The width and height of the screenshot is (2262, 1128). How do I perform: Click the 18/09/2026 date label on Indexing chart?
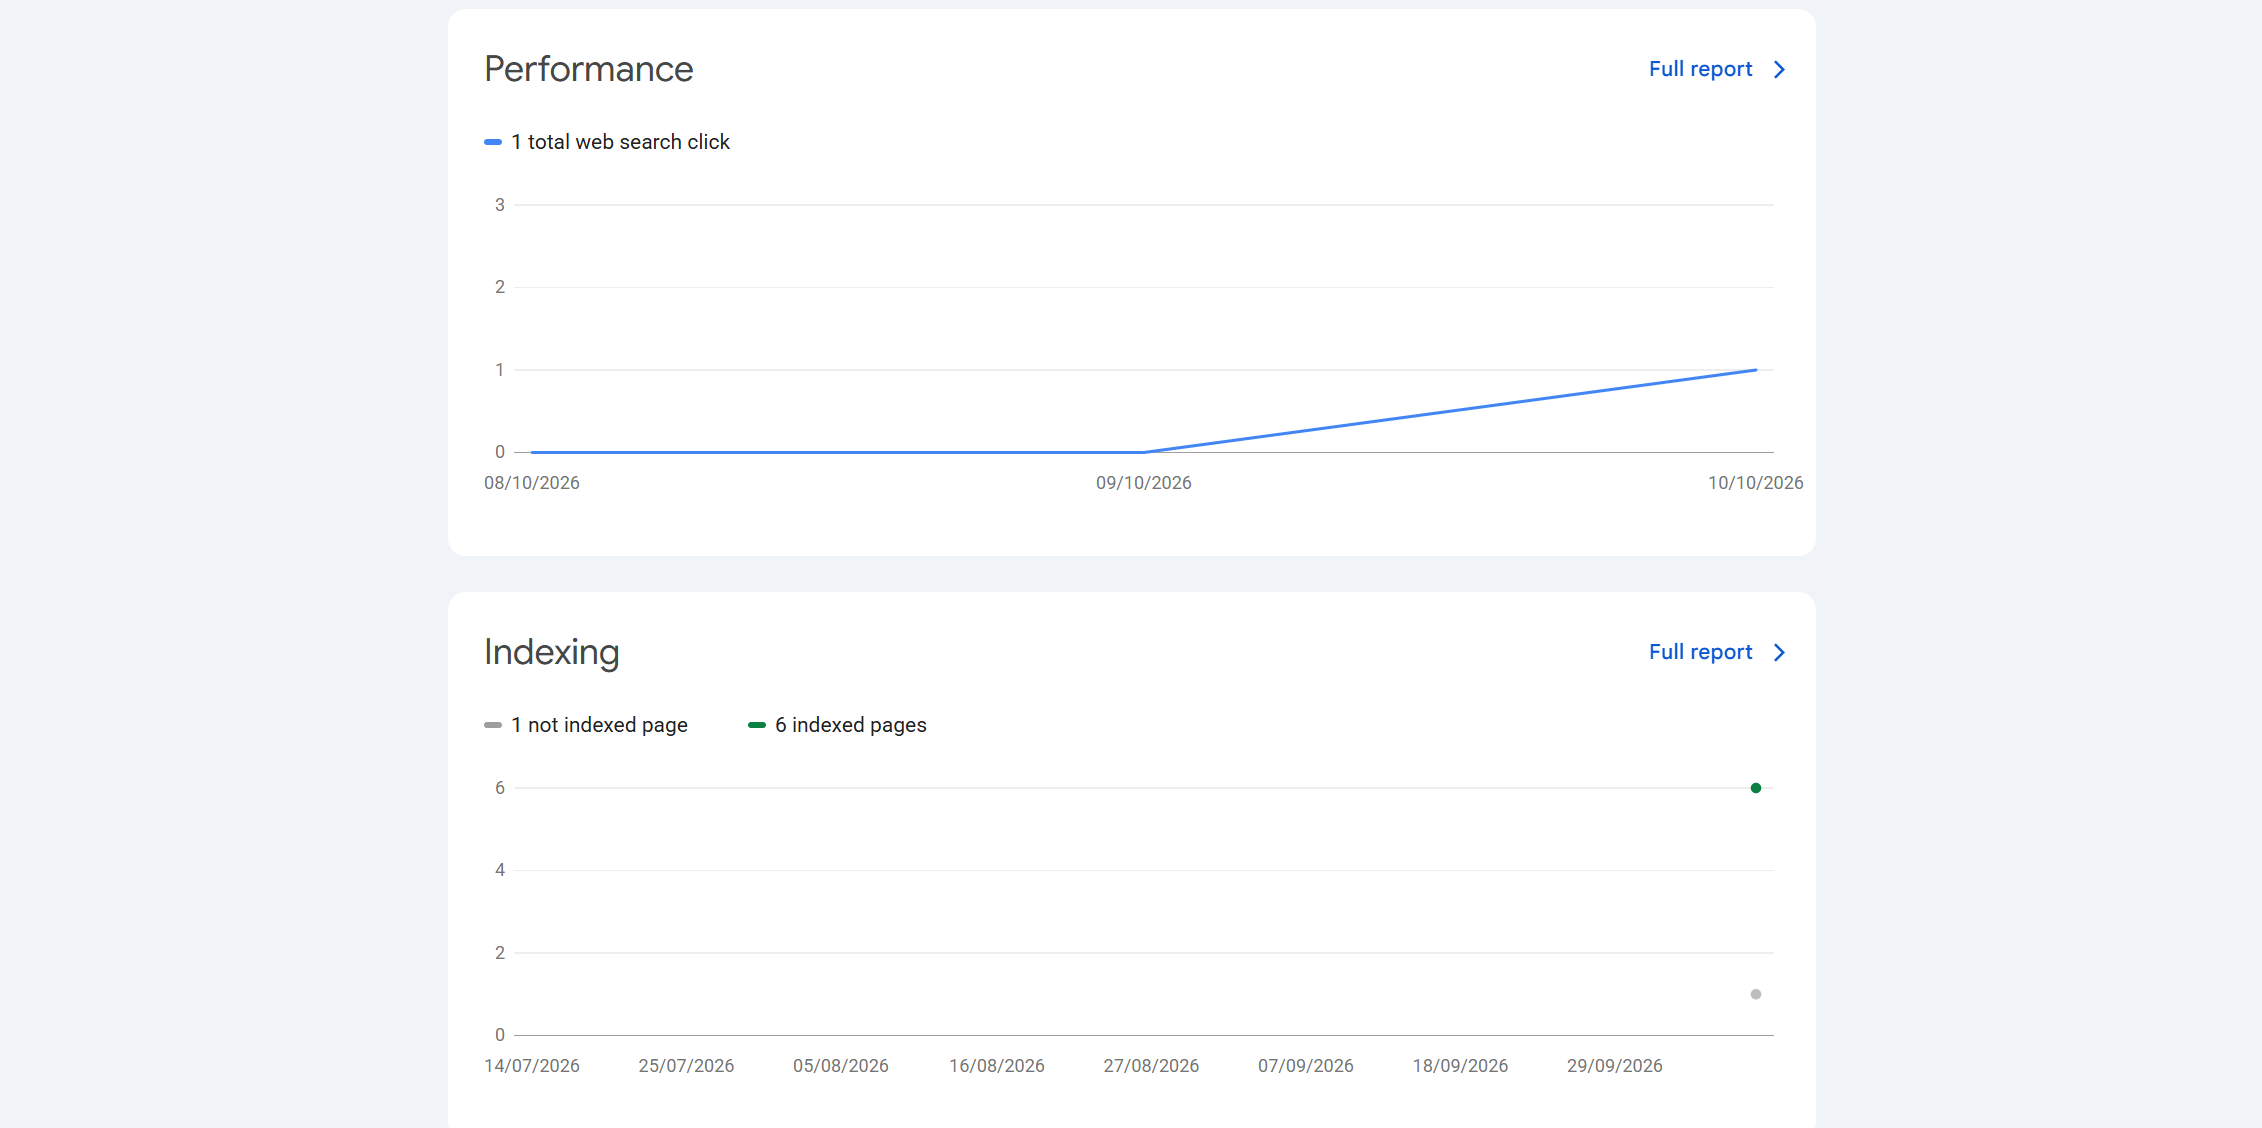[1460, 1066]
